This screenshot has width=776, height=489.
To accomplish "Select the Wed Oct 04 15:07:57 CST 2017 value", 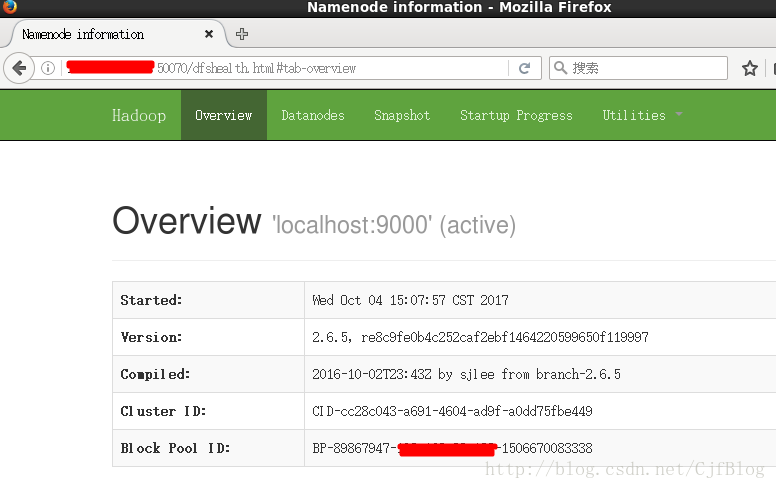I will pyautogui.click(x=410, y=300).
